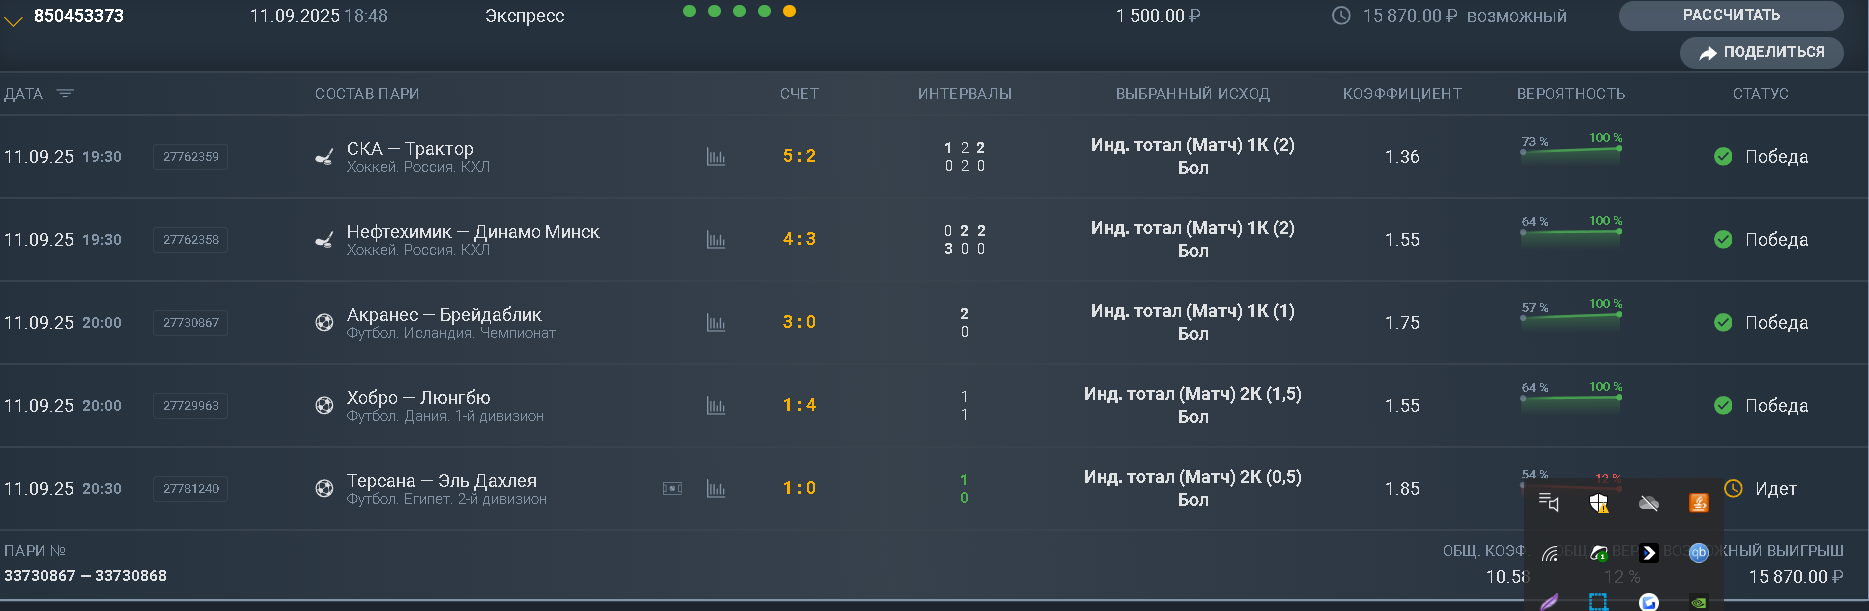Screen dimensions: 1869x611
Task: Click the СТАТУС column header
Action: click(1760, 94)
